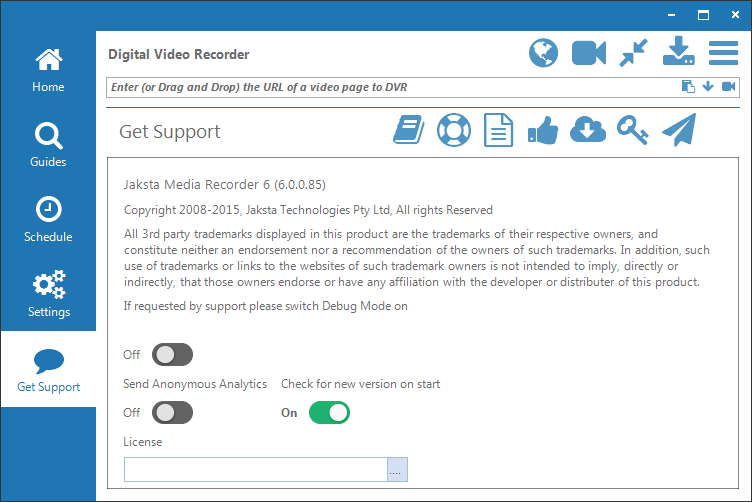The width and height of the screenshot is (752, 502).
Task: Open the Home section in sidebar
Action: 48,70
